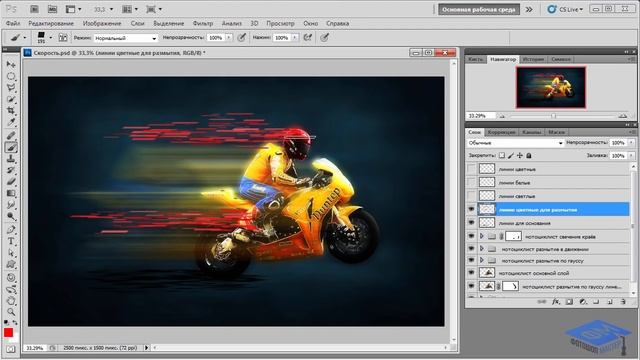Select the Move tool
The width and height of the screenshot is (640, 360).
11,64
